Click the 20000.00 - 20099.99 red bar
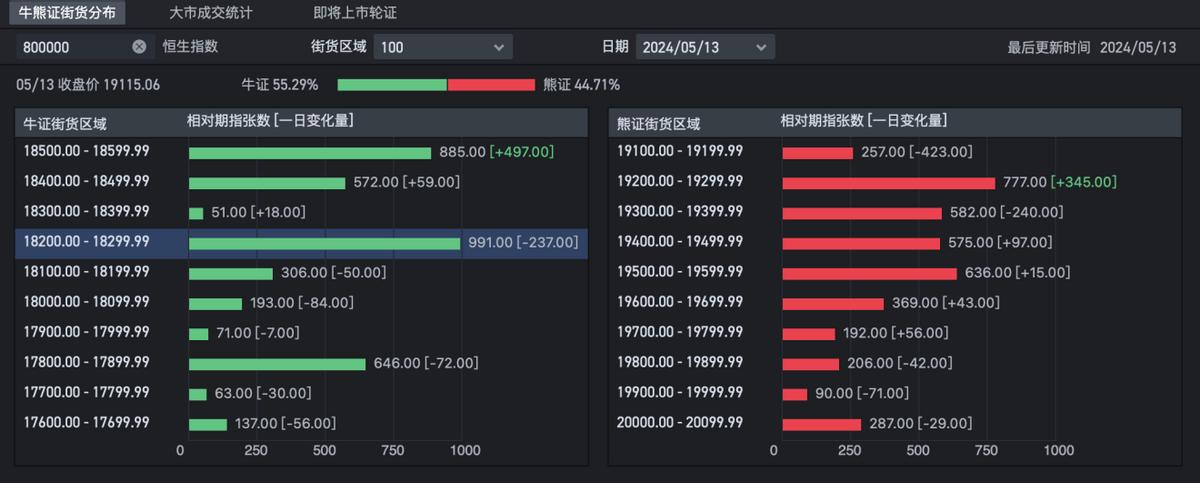 821,424
